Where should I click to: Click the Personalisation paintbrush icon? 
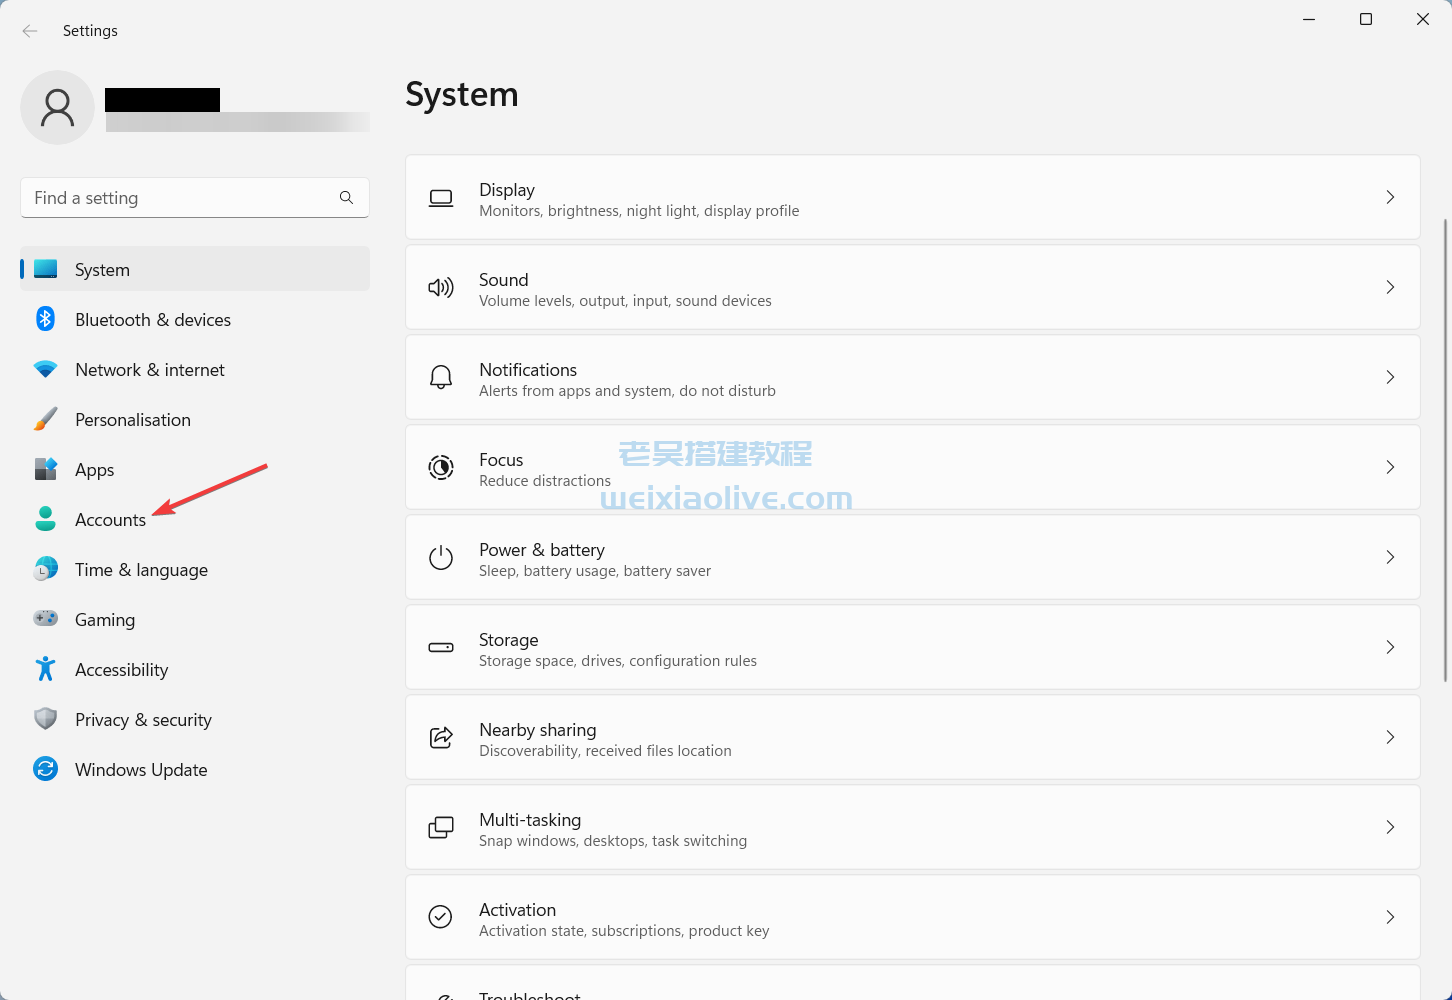point(45,419)
